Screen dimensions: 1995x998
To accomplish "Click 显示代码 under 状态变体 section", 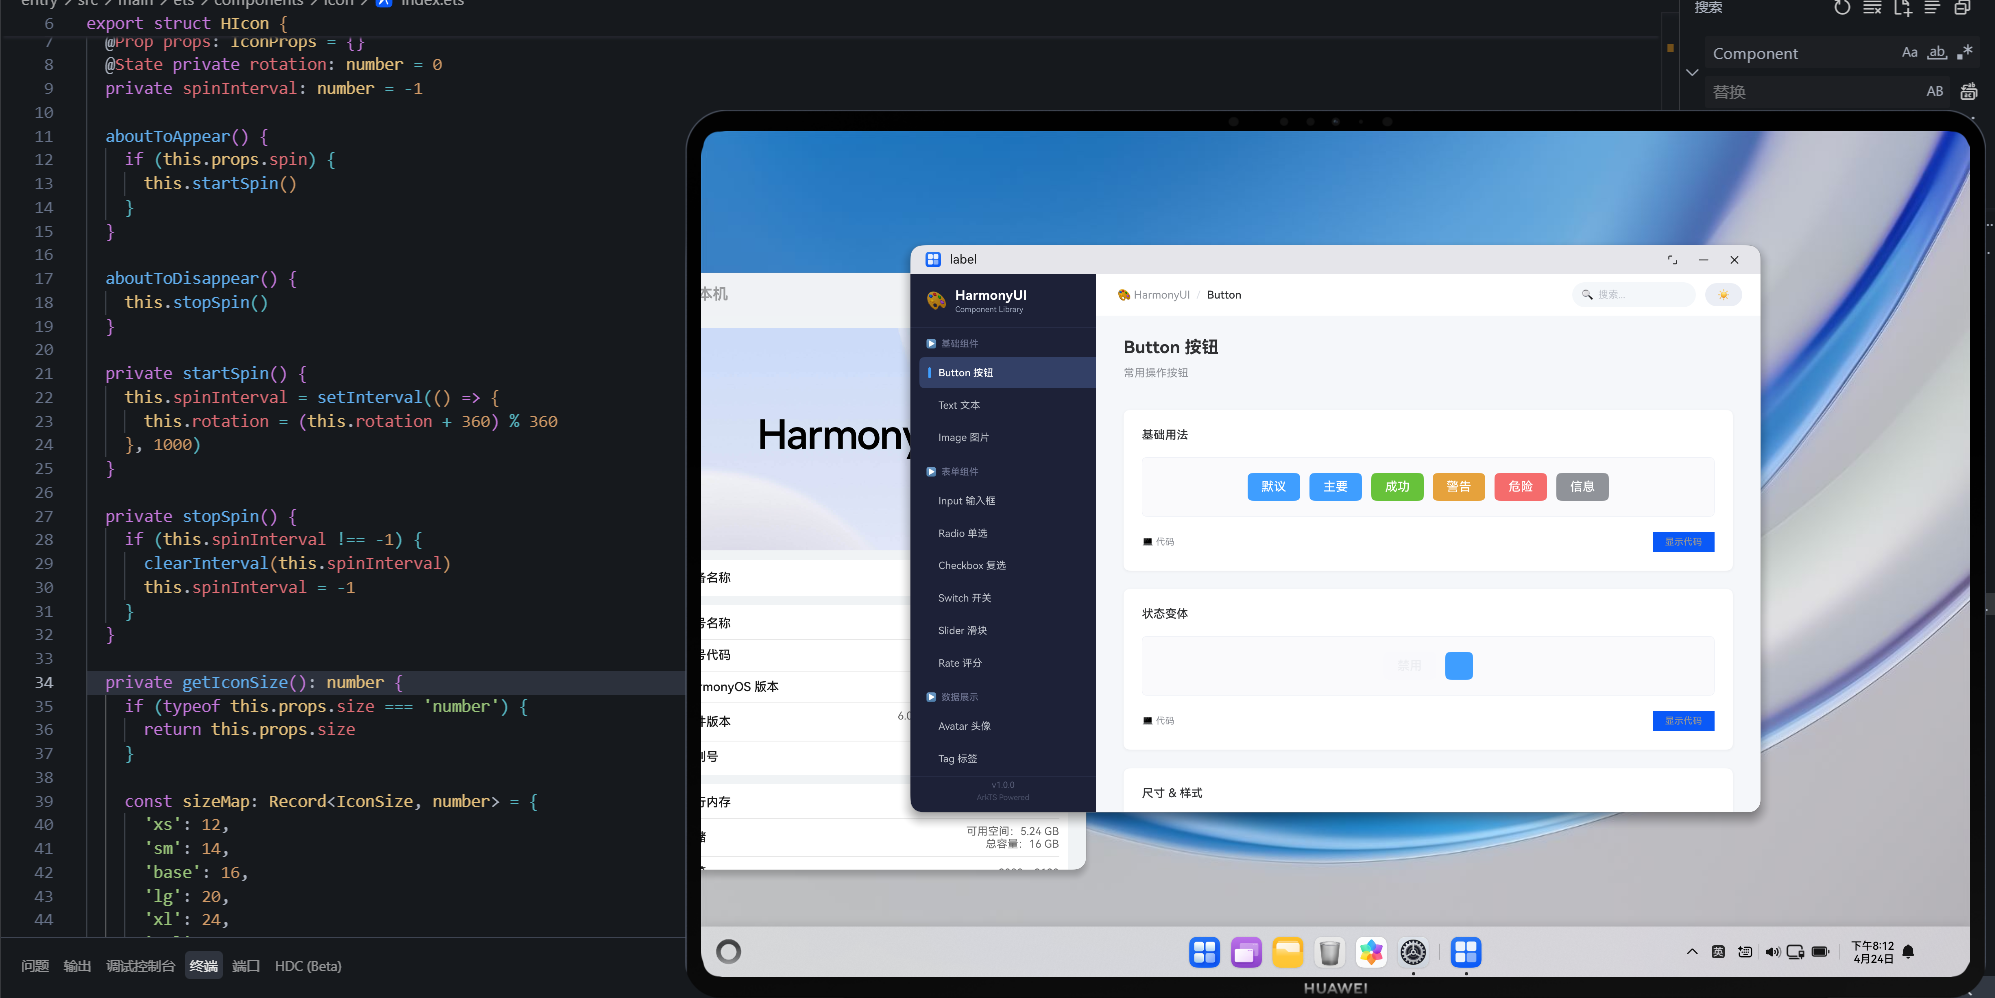I will click(1683, 721).
